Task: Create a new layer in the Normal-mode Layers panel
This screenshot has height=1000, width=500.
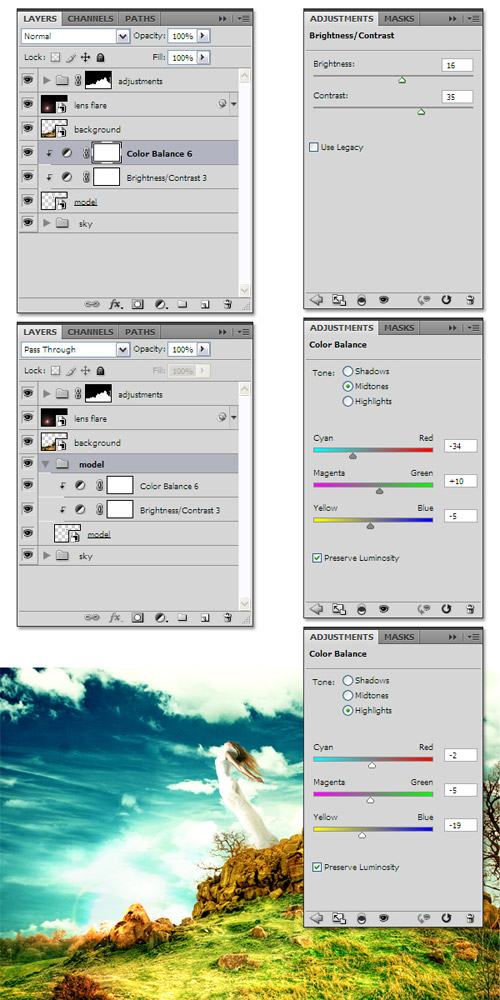Action: click(x=205, y=304)
